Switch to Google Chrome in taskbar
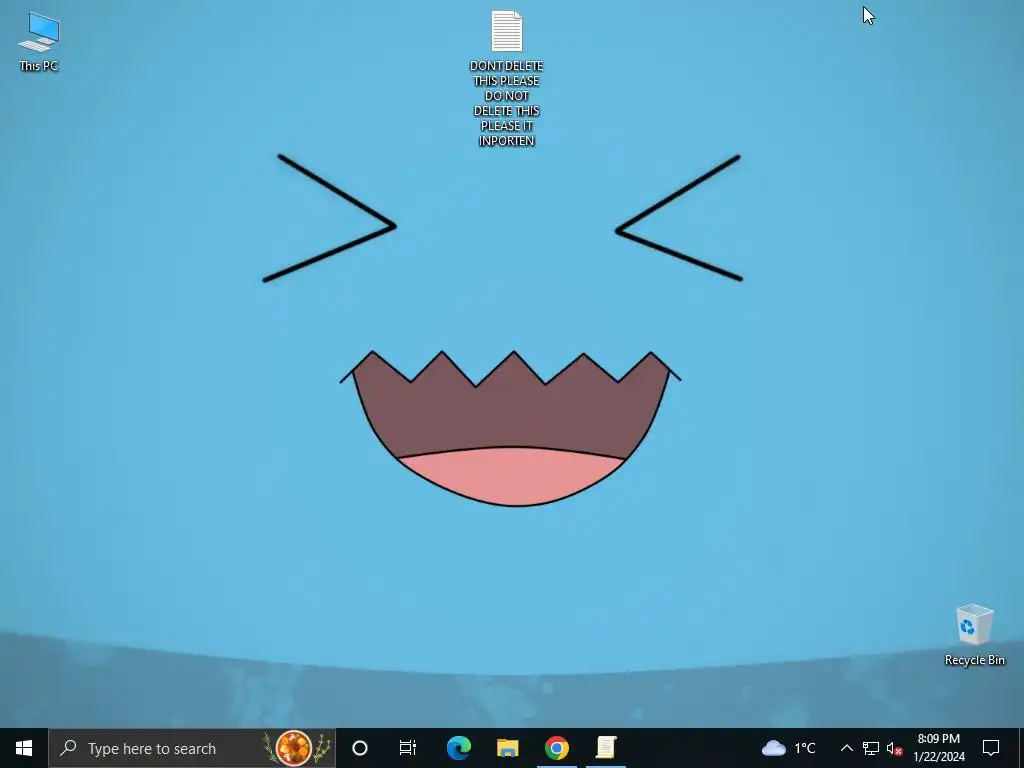This screenshot has height=768, width=1024. point(556,748)
